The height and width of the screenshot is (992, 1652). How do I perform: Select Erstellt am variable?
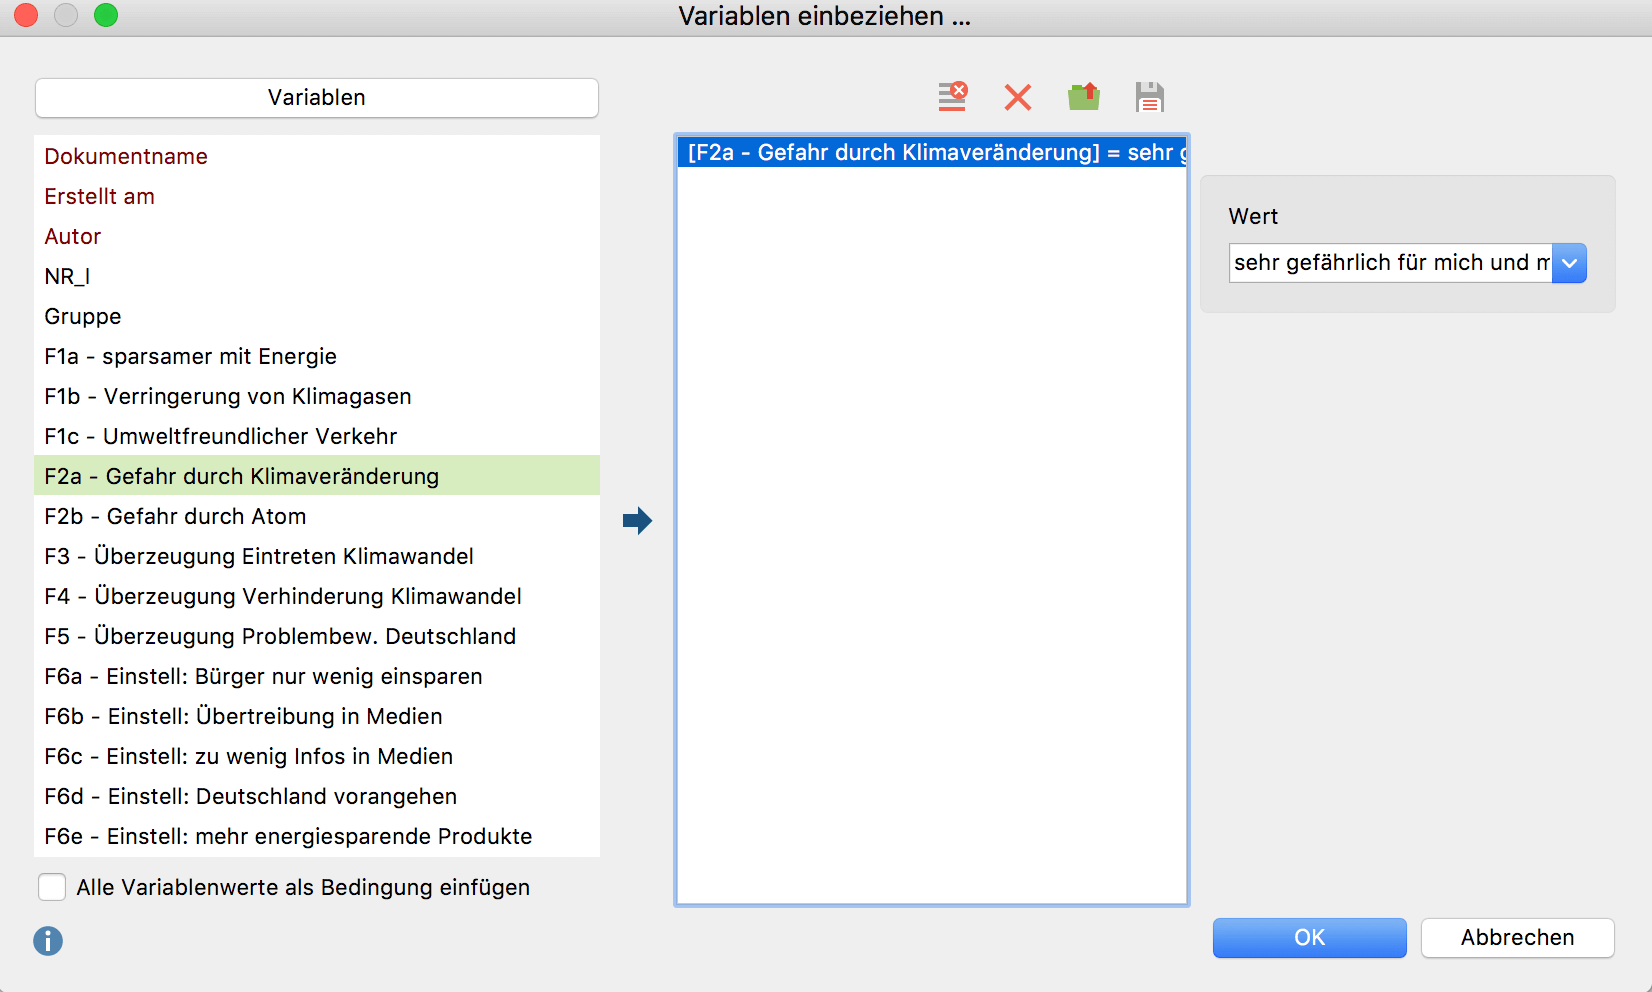point(317,196)
